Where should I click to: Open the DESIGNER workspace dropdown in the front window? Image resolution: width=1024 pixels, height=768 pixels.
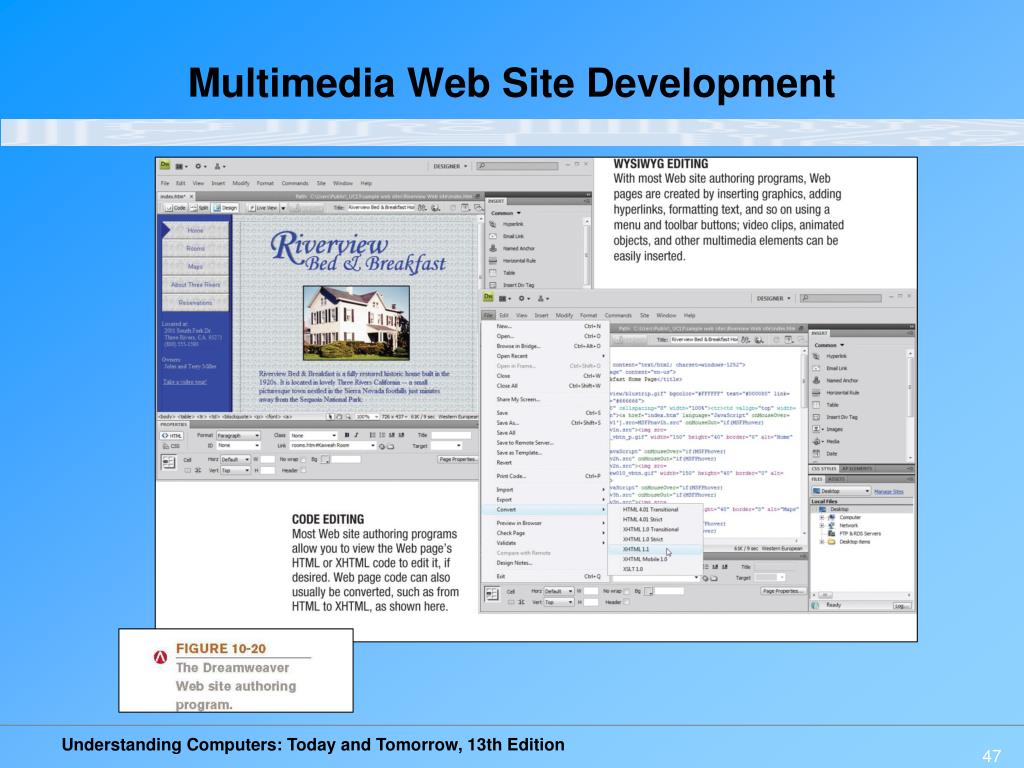pos(774,298)
